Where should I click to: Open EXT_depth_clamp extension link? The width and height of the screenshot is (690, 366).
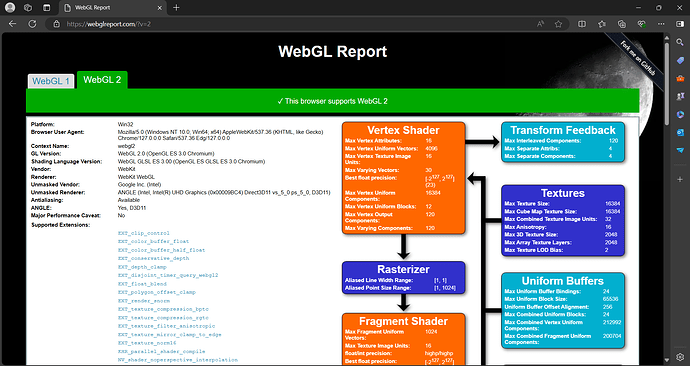click(x=142, y=267)
